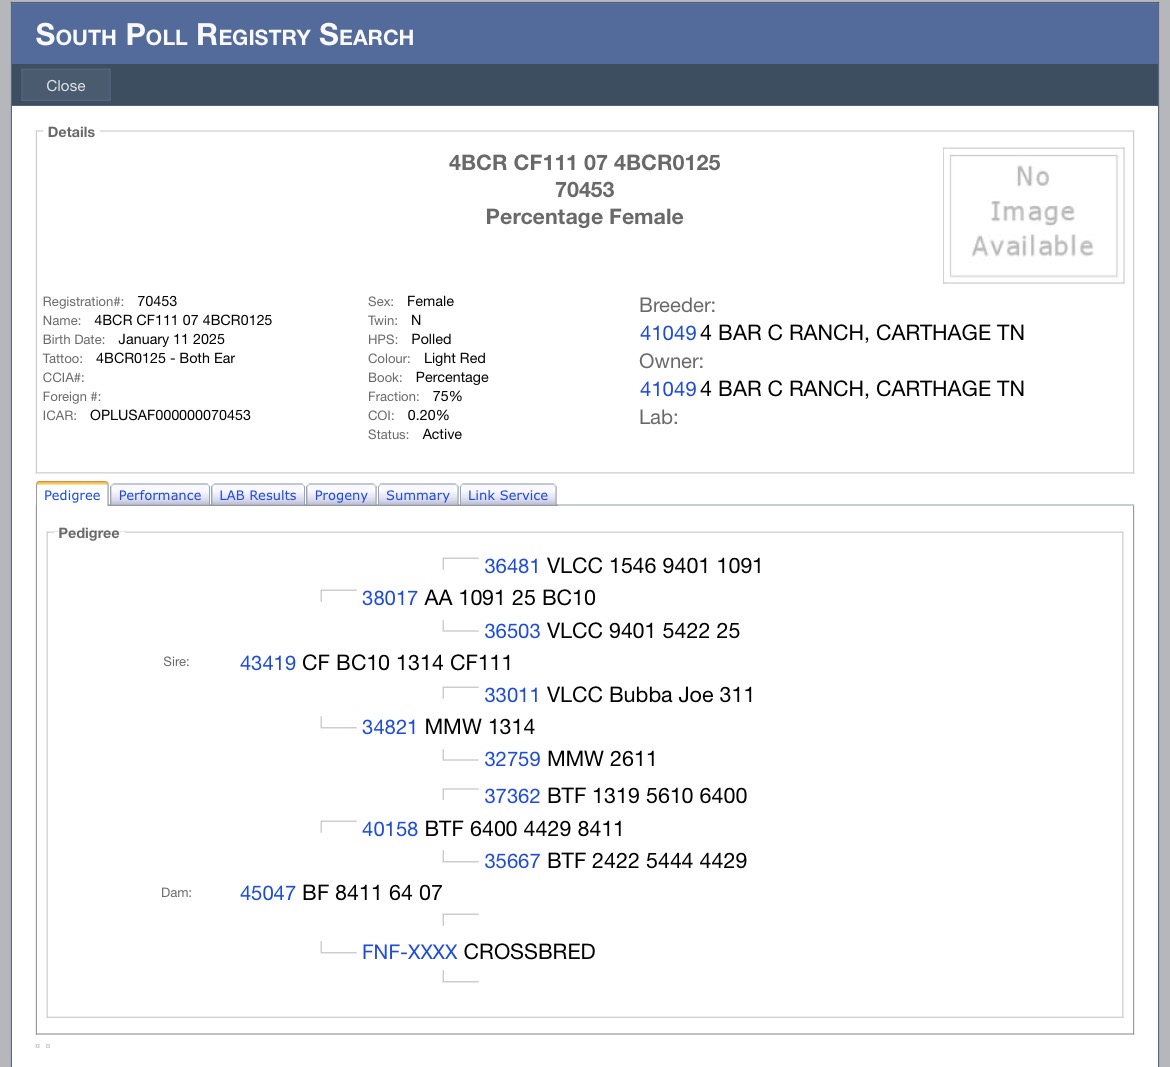The width and height of the screenshot is (1170, 1067).
Task: Open breeder link 41049
Action: (x=667, y=333)
